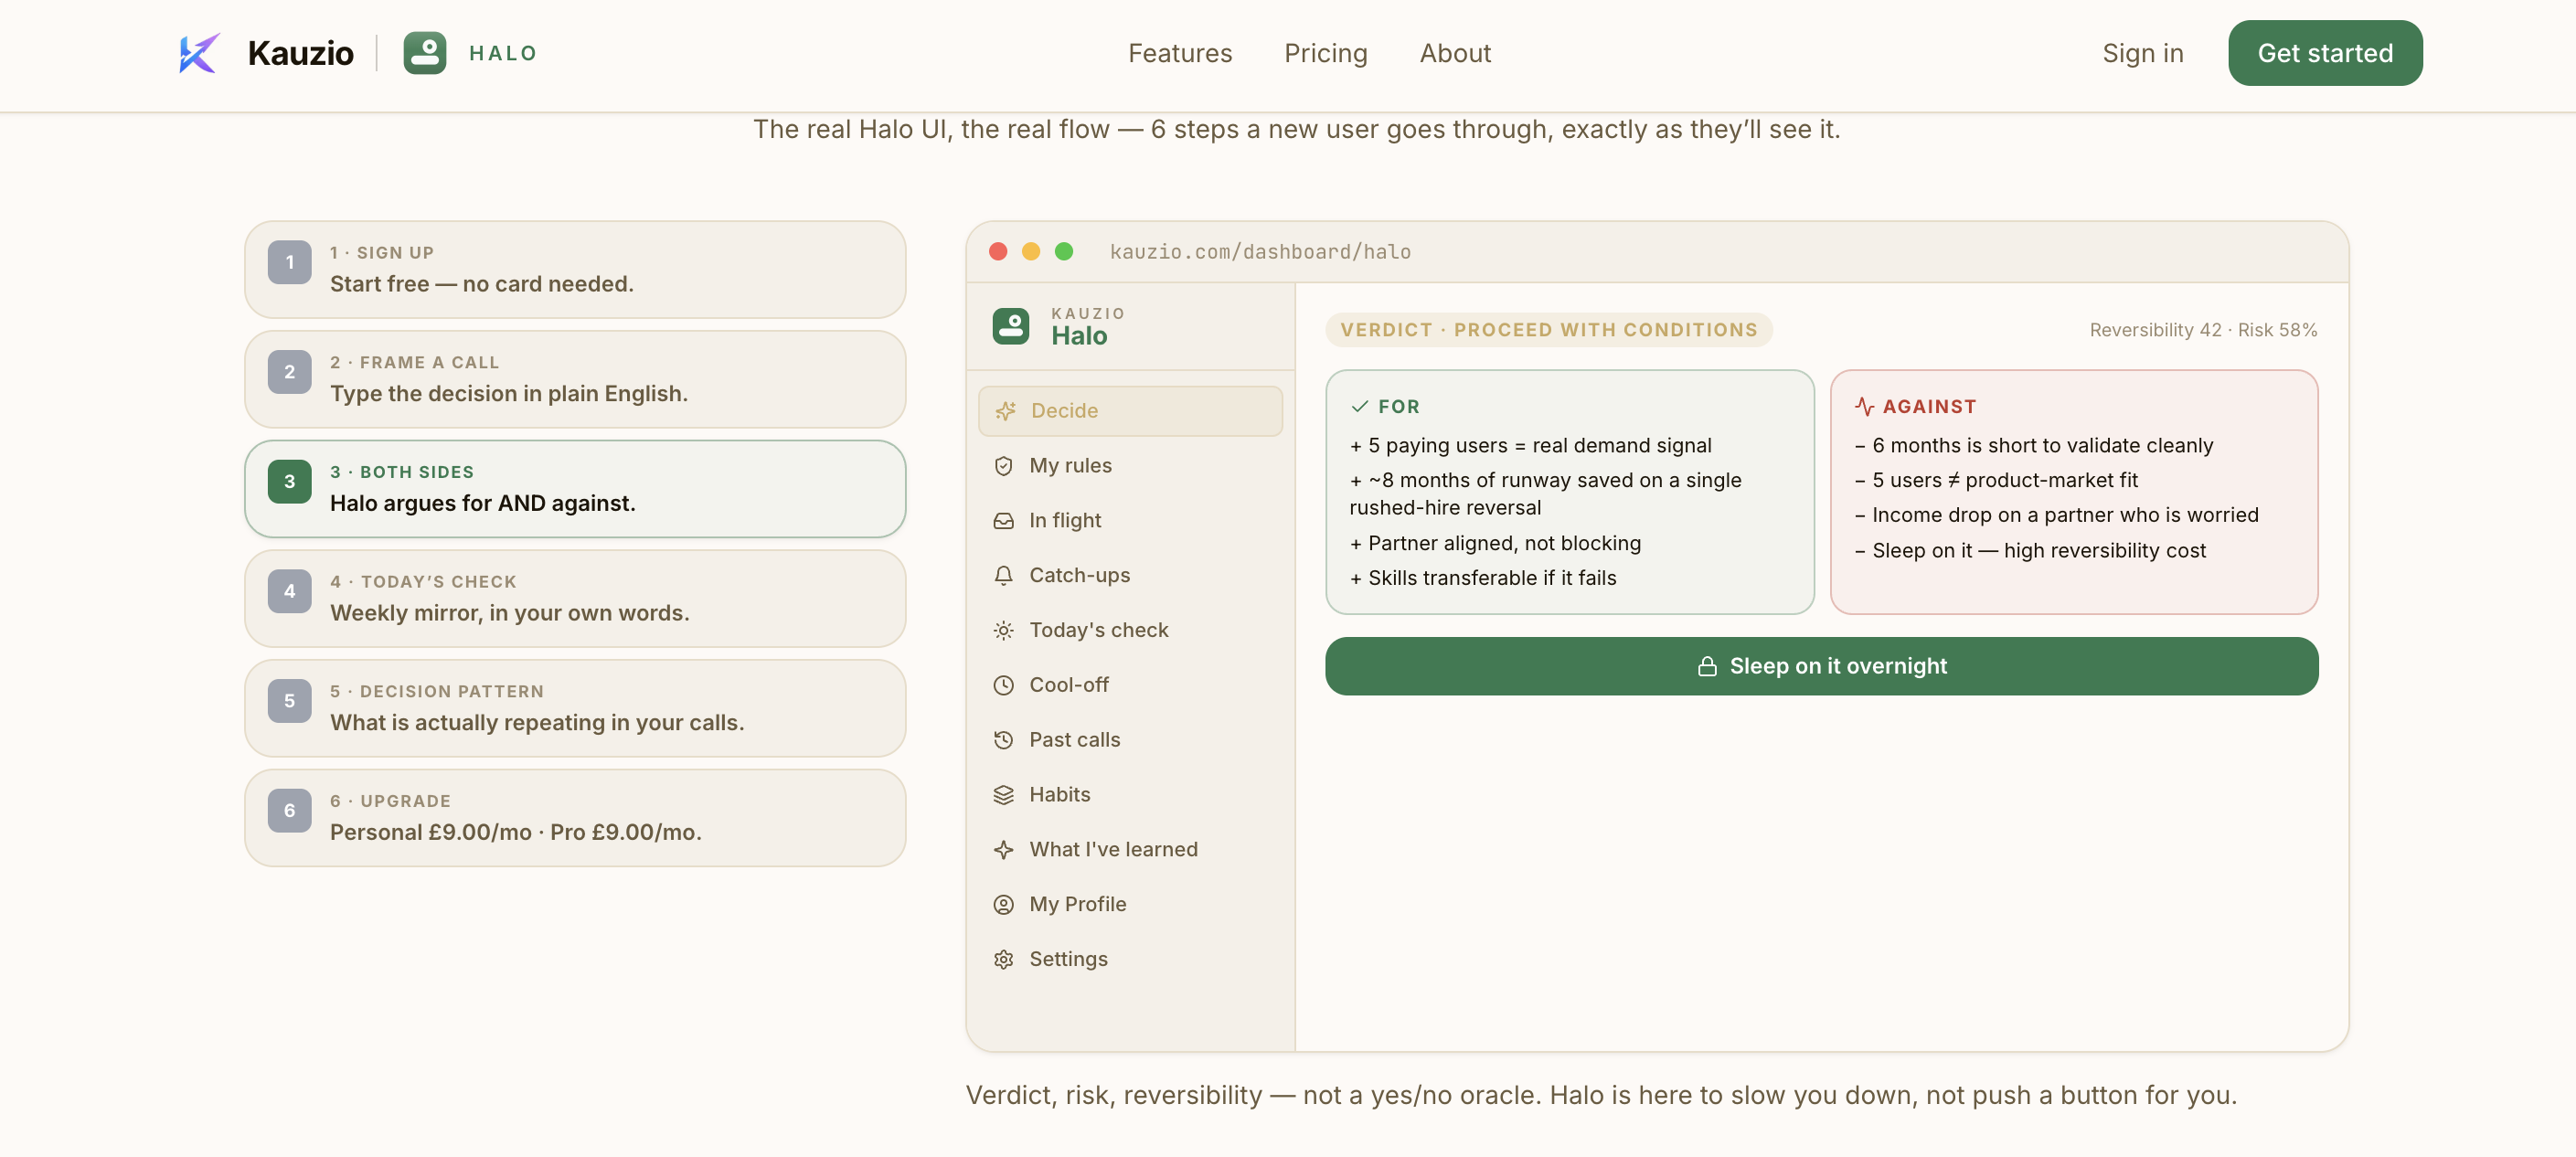Open the Features nav link
Viewport: 2576px width, 1157px height.
[1180, 53]
